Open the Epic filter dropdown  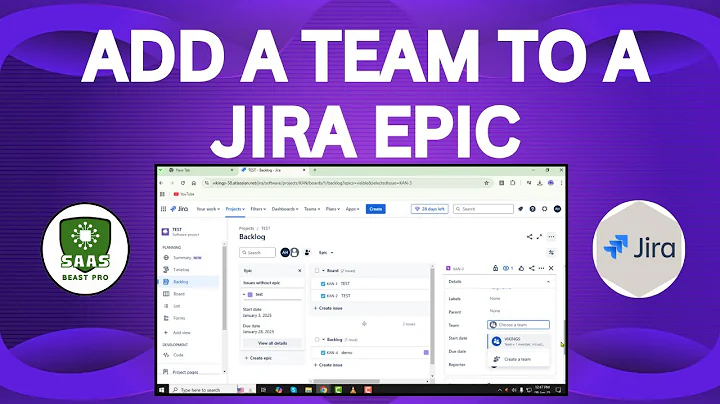(x=326, y=252)
